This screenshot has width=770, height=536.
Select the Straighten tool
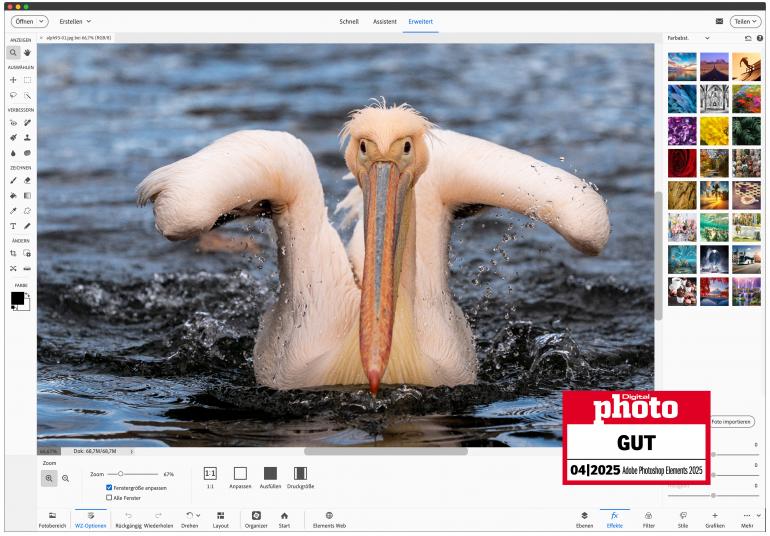28,268
